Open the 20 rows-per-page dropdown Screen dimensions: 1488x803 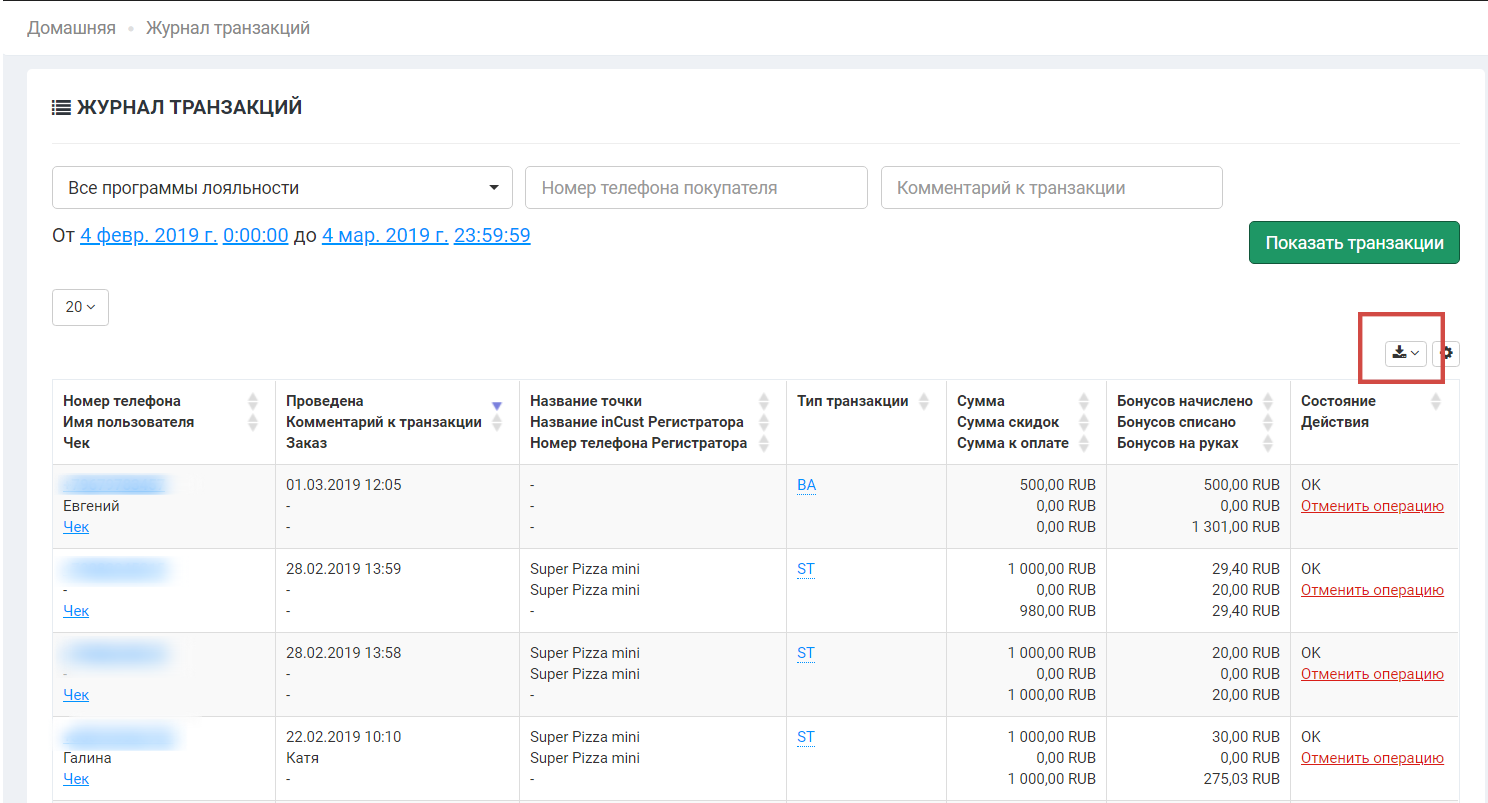(80, 307)
